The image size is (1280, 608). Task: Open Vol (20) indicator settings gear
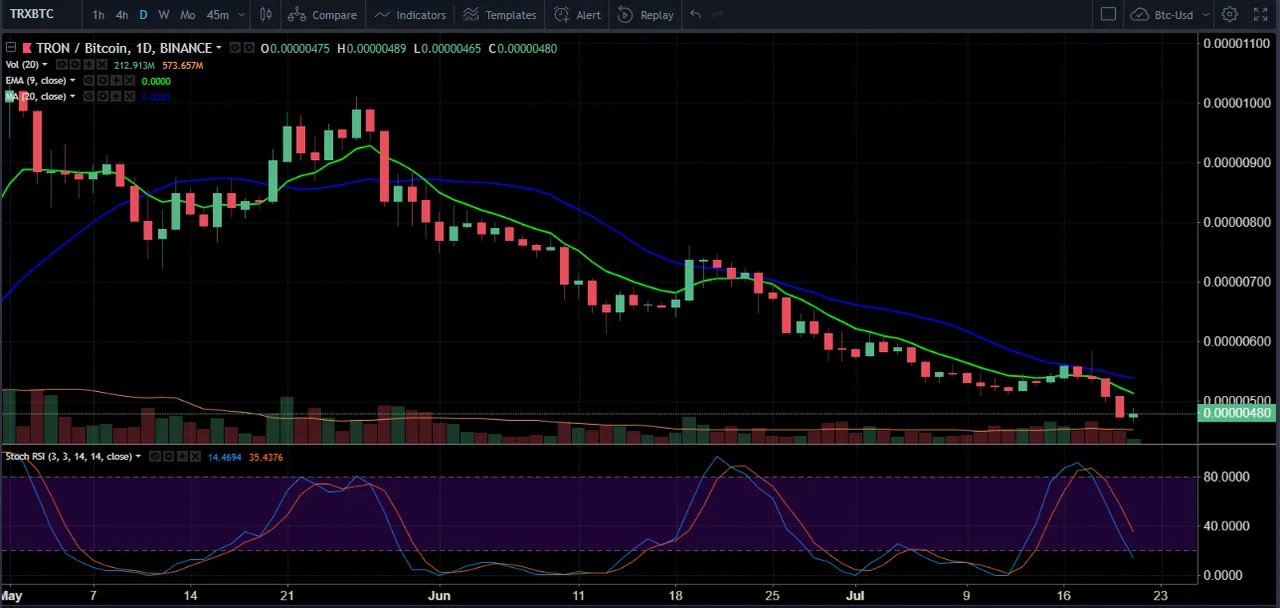point(75,64)
